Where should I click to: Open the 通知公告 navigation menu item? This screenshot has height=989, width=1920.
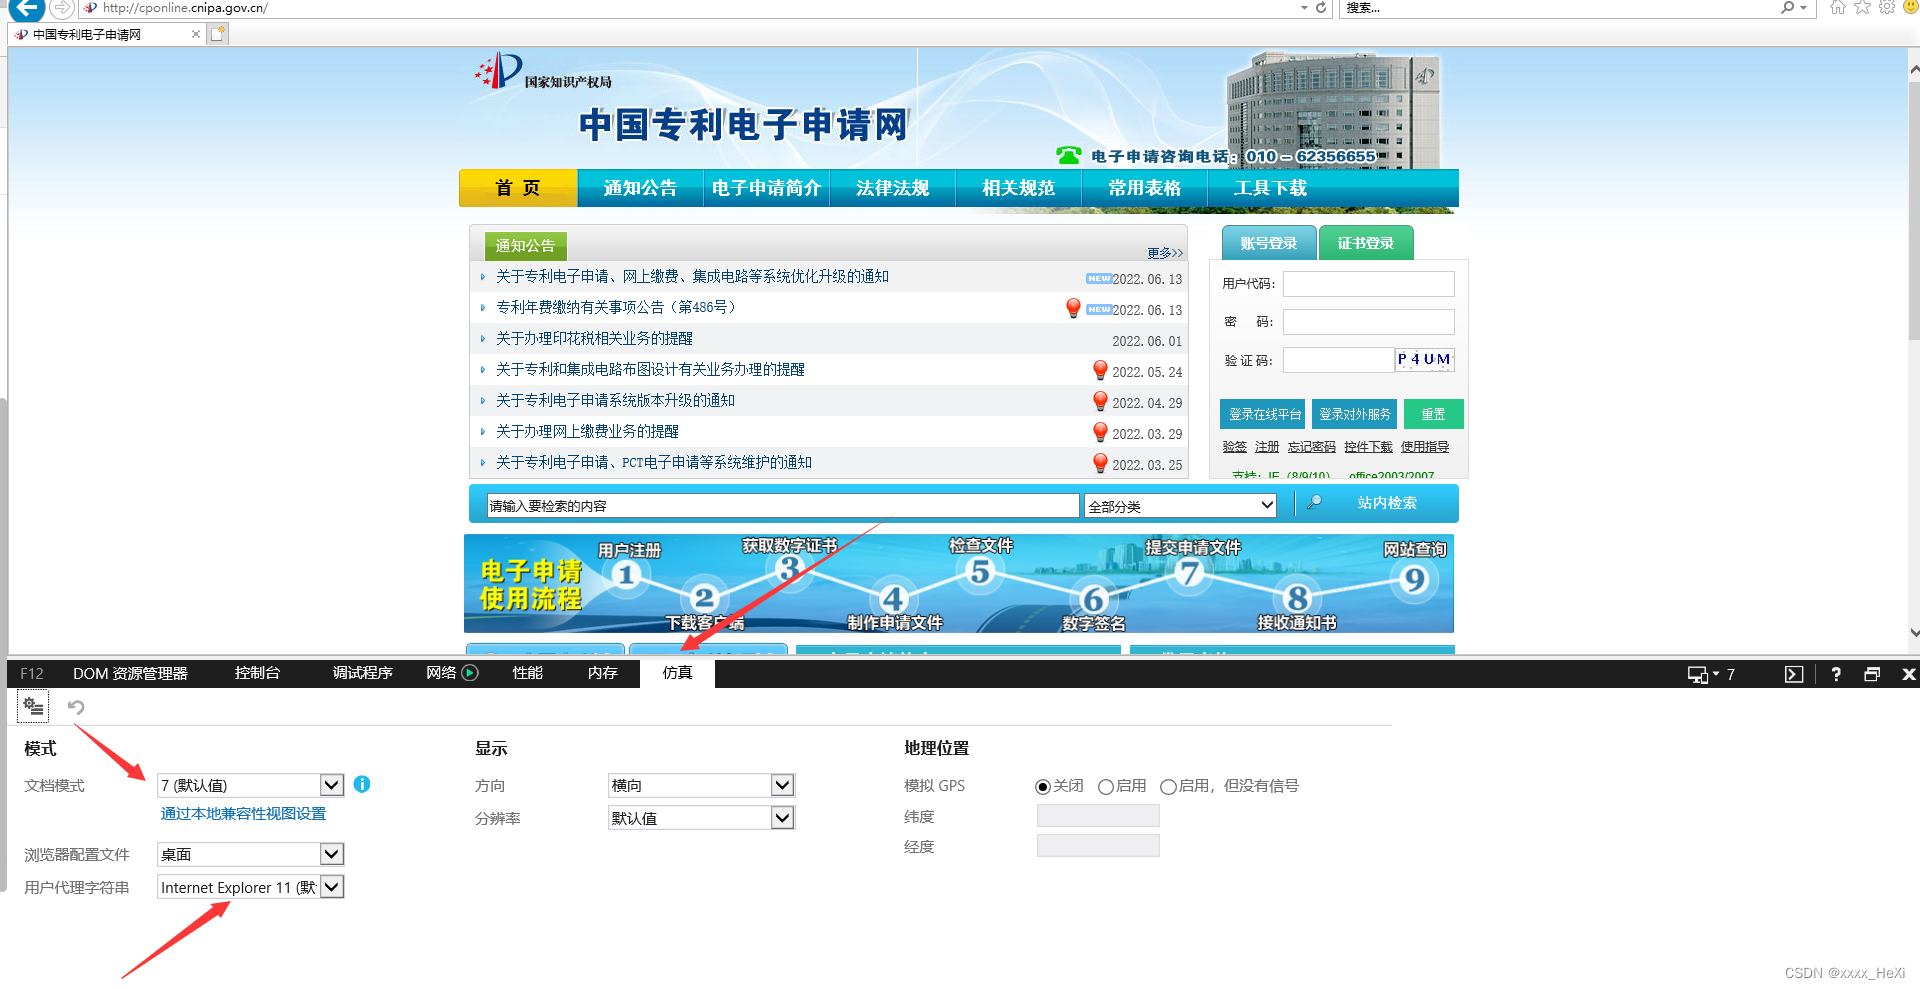640,188
